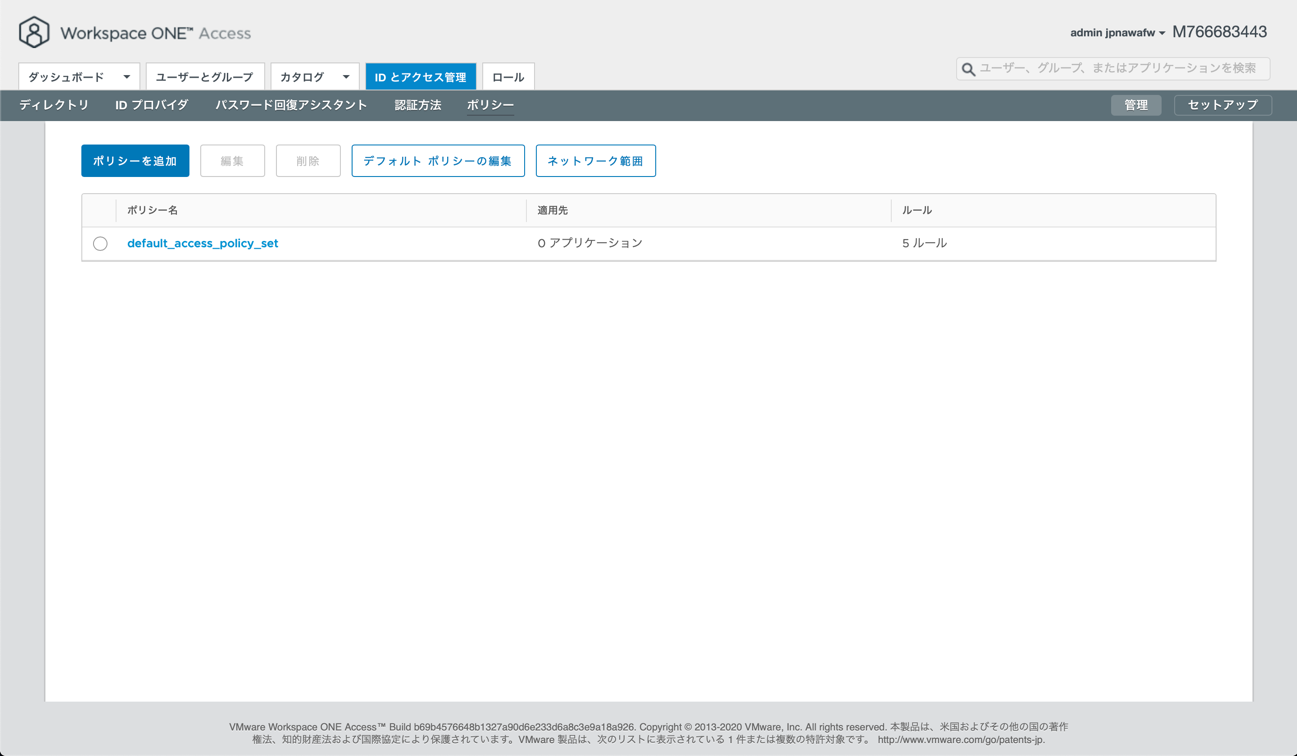Go to the ディレクトリ submenu
This screenshot has width=1297, height=756.
[54, 105]
